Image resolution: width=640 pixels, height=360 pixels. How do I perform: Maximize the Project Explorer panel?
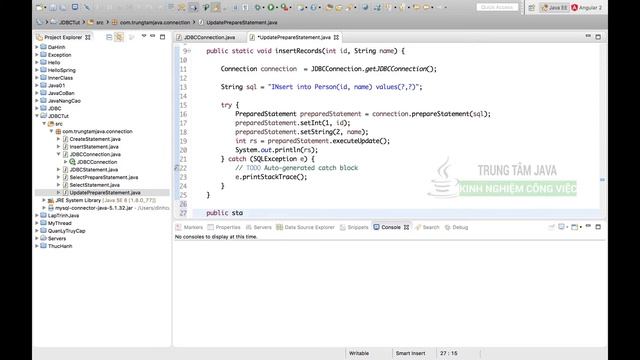pyautogui.click(x=162, y=37)
